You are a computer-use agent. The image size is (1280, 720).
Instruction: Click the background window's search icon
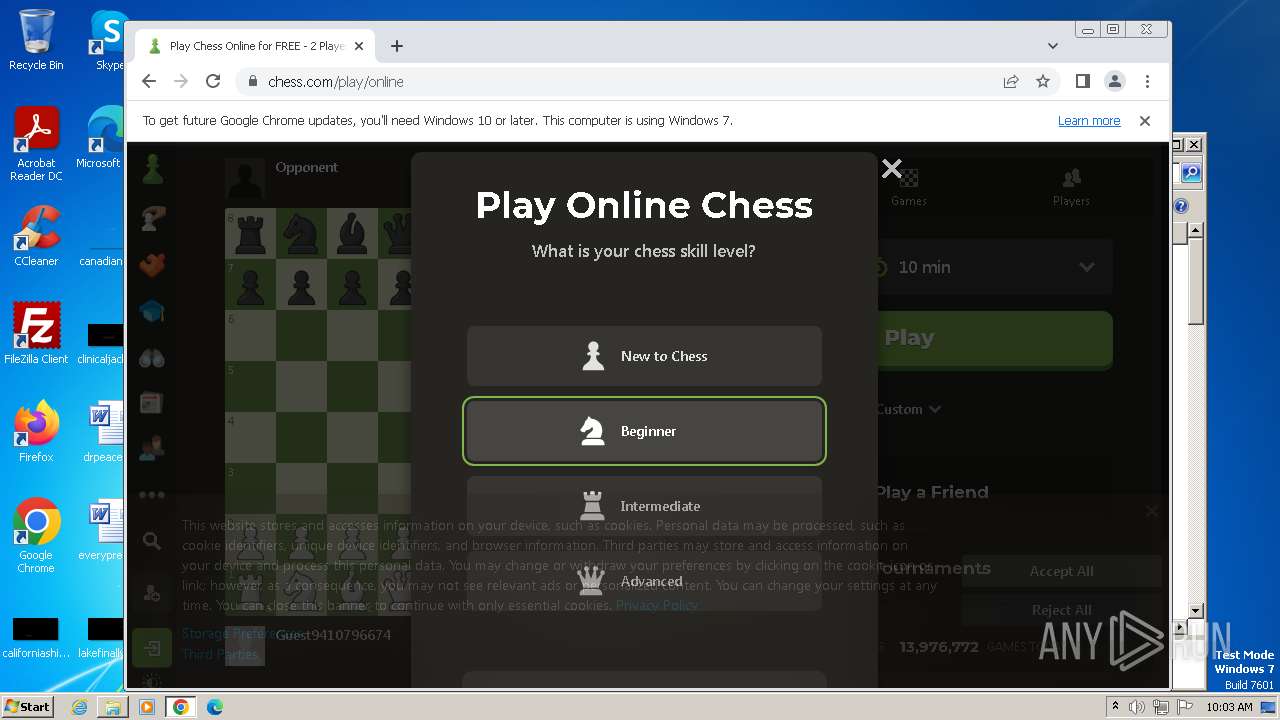tap(1191, 173)
